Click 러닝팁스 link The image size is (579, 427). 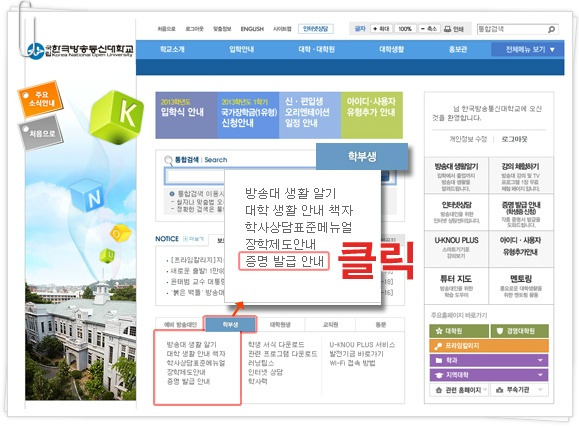click(261, 363)
